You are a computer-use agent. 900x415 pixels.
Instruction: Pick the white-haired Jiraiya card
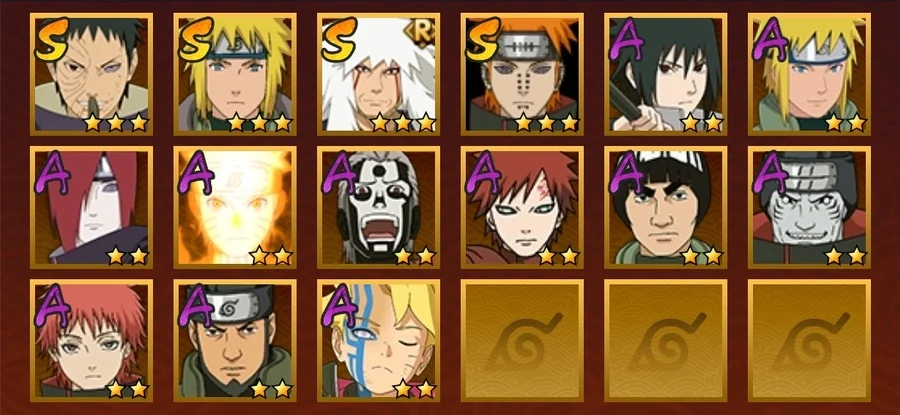pos(378,74)
